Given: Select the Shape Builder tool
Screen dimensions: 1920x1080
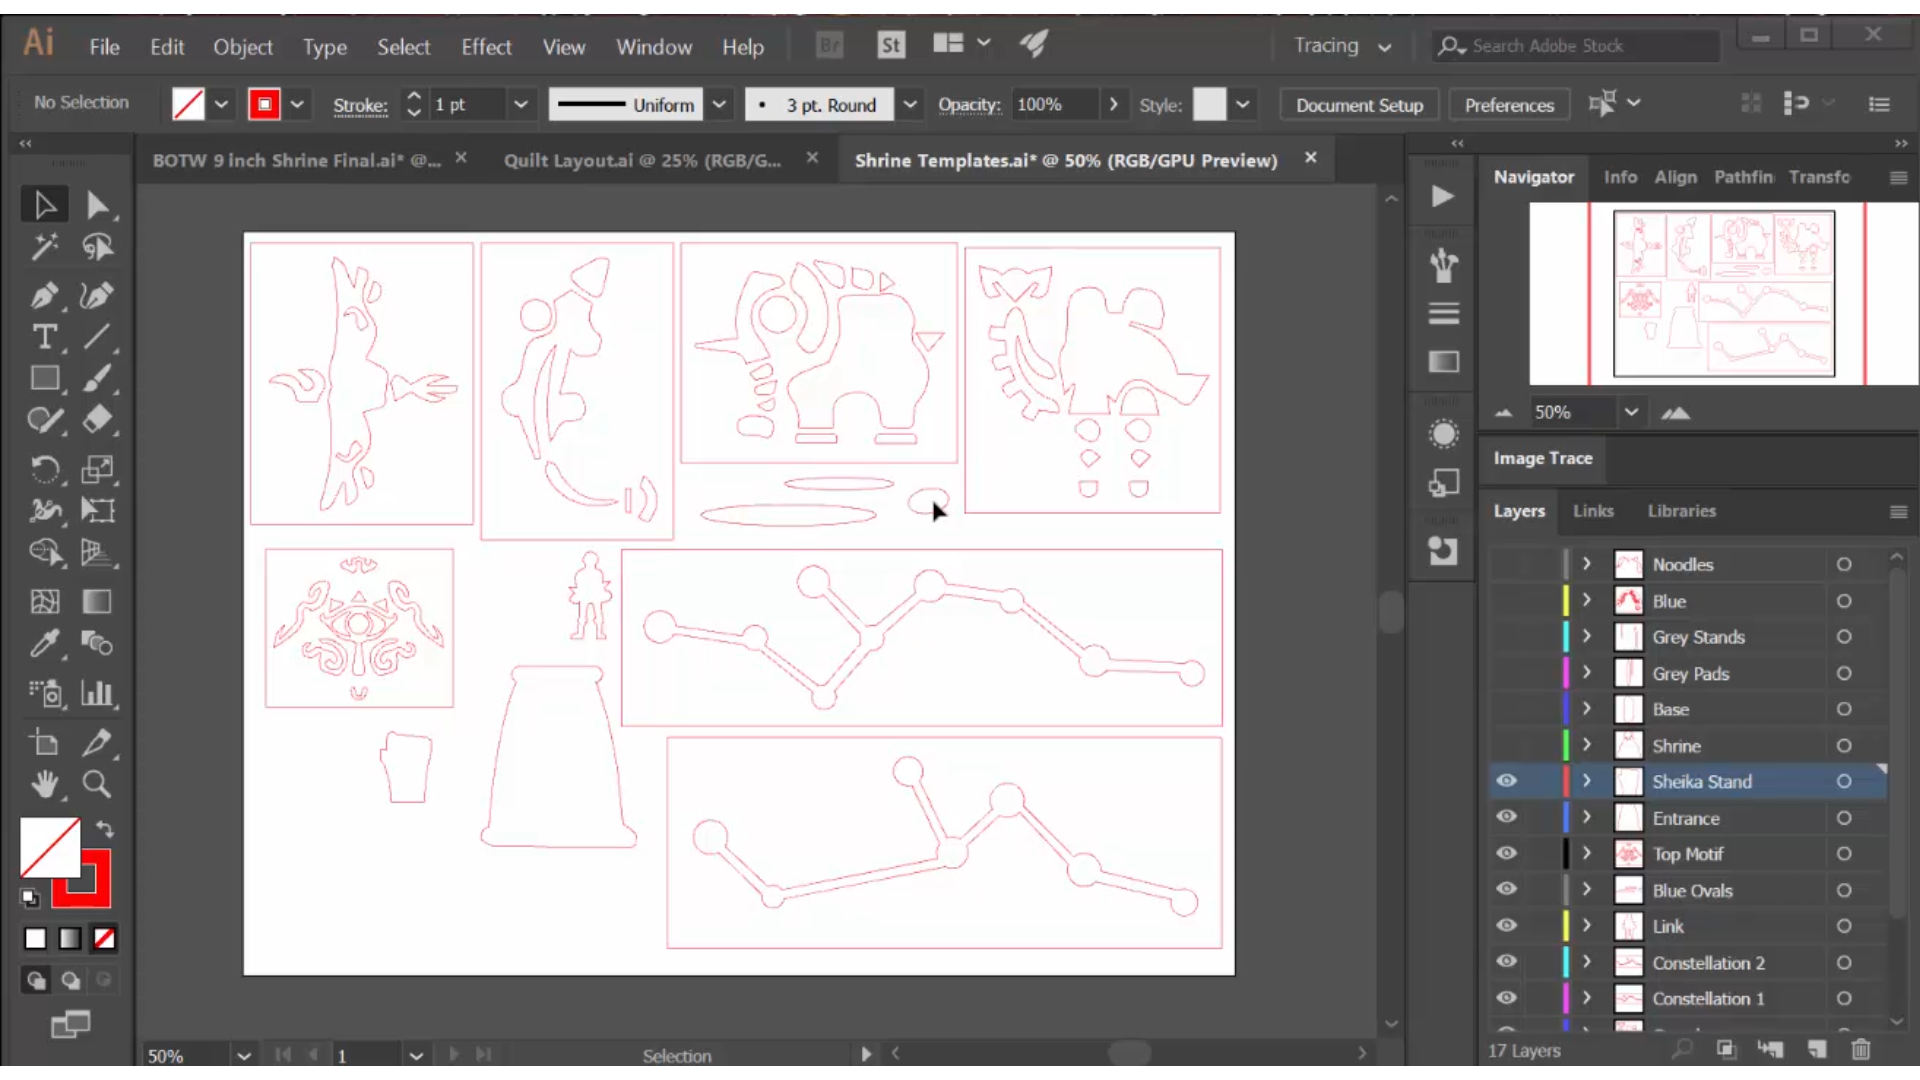Looking at the screenshot, I should pyautogui.click(x=44, y=552).
